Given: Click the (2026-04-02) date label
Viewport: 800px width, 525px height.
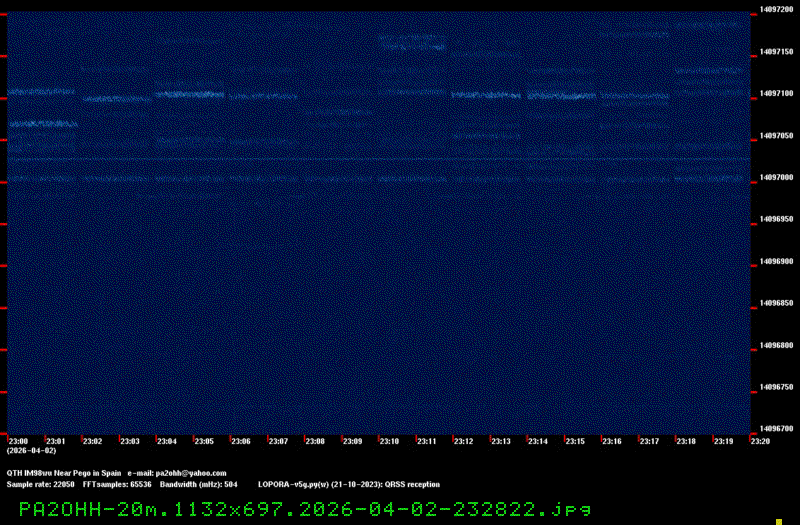Looking at the screenshot, I should pyautogui.click(x=31, y=451).
